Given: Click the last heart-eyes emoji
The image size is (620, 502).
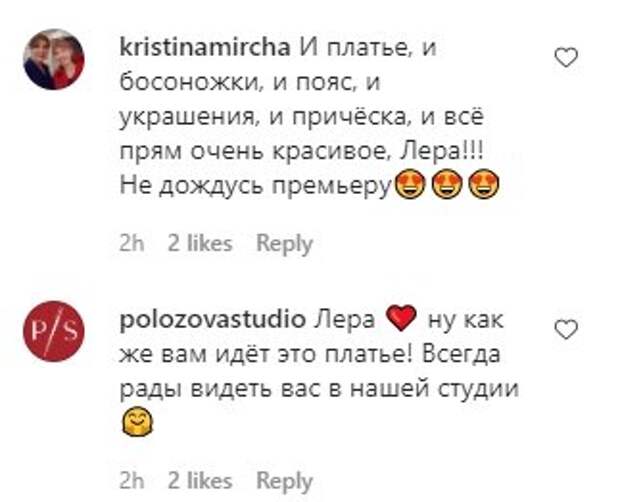Looking at the screenshot, I should [x=484, y=184].
